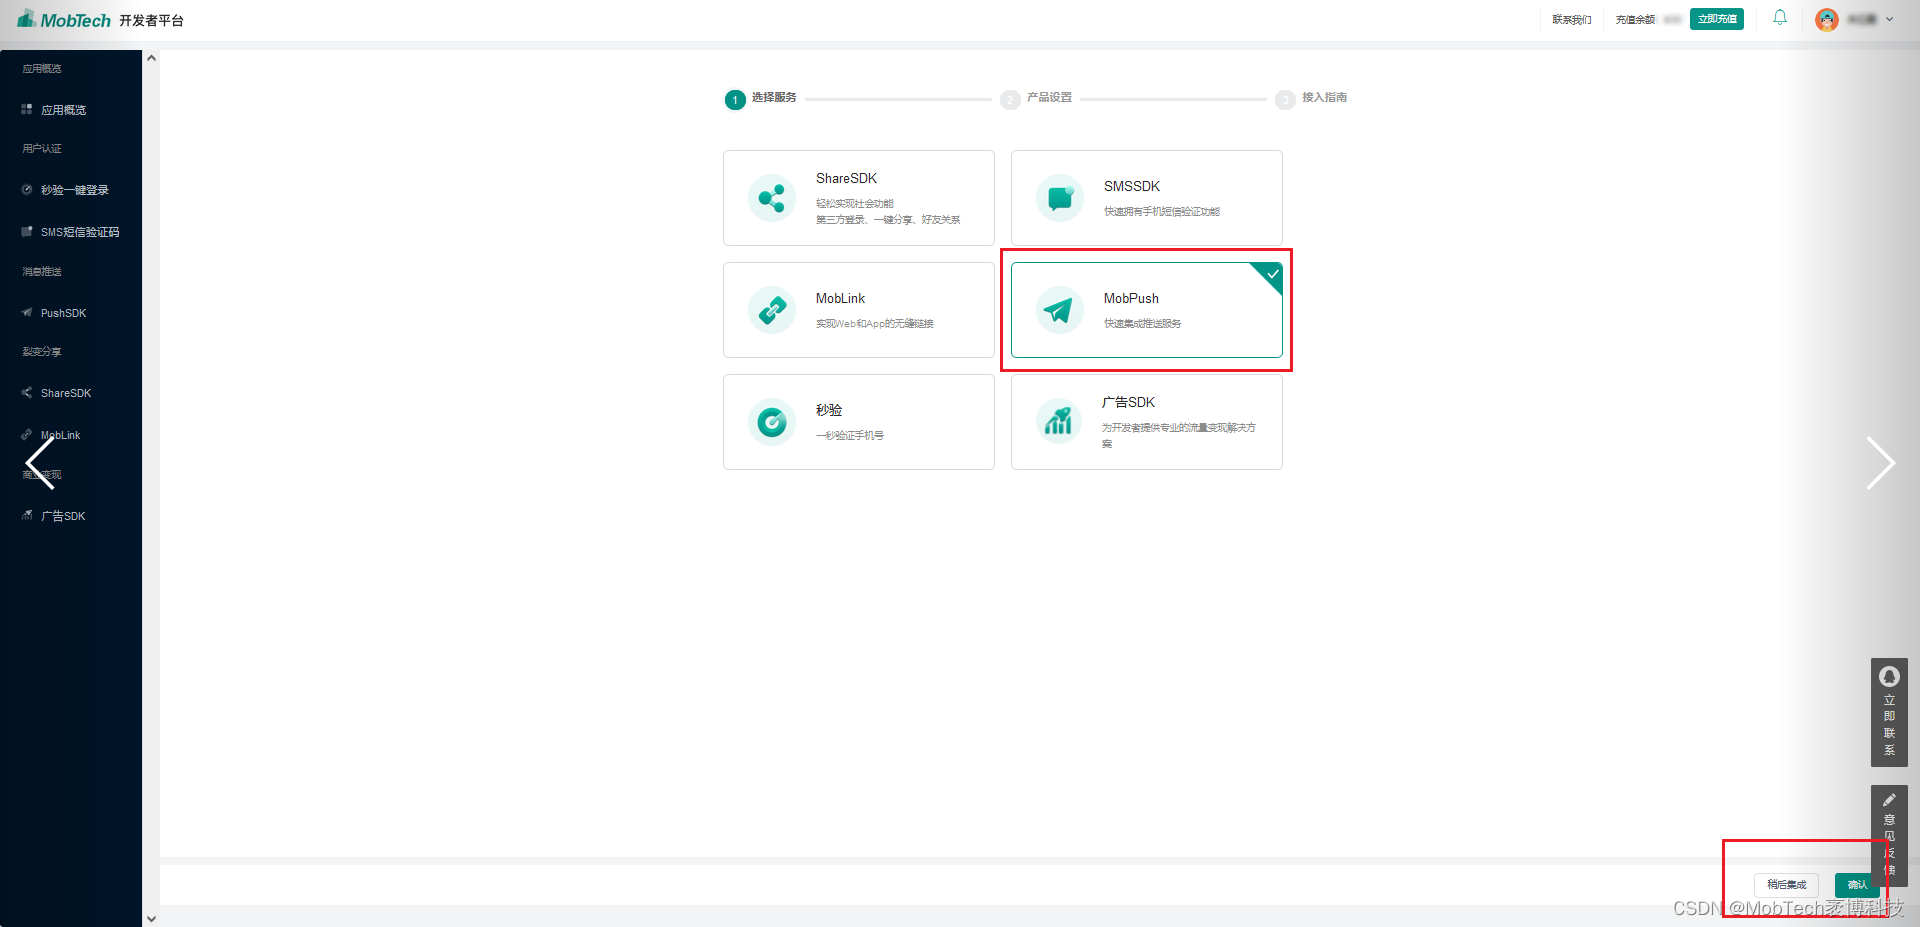Click sidebar scrollbar down arrow
This screenshot has width=1920, height=927.
(x=151, y=918)
